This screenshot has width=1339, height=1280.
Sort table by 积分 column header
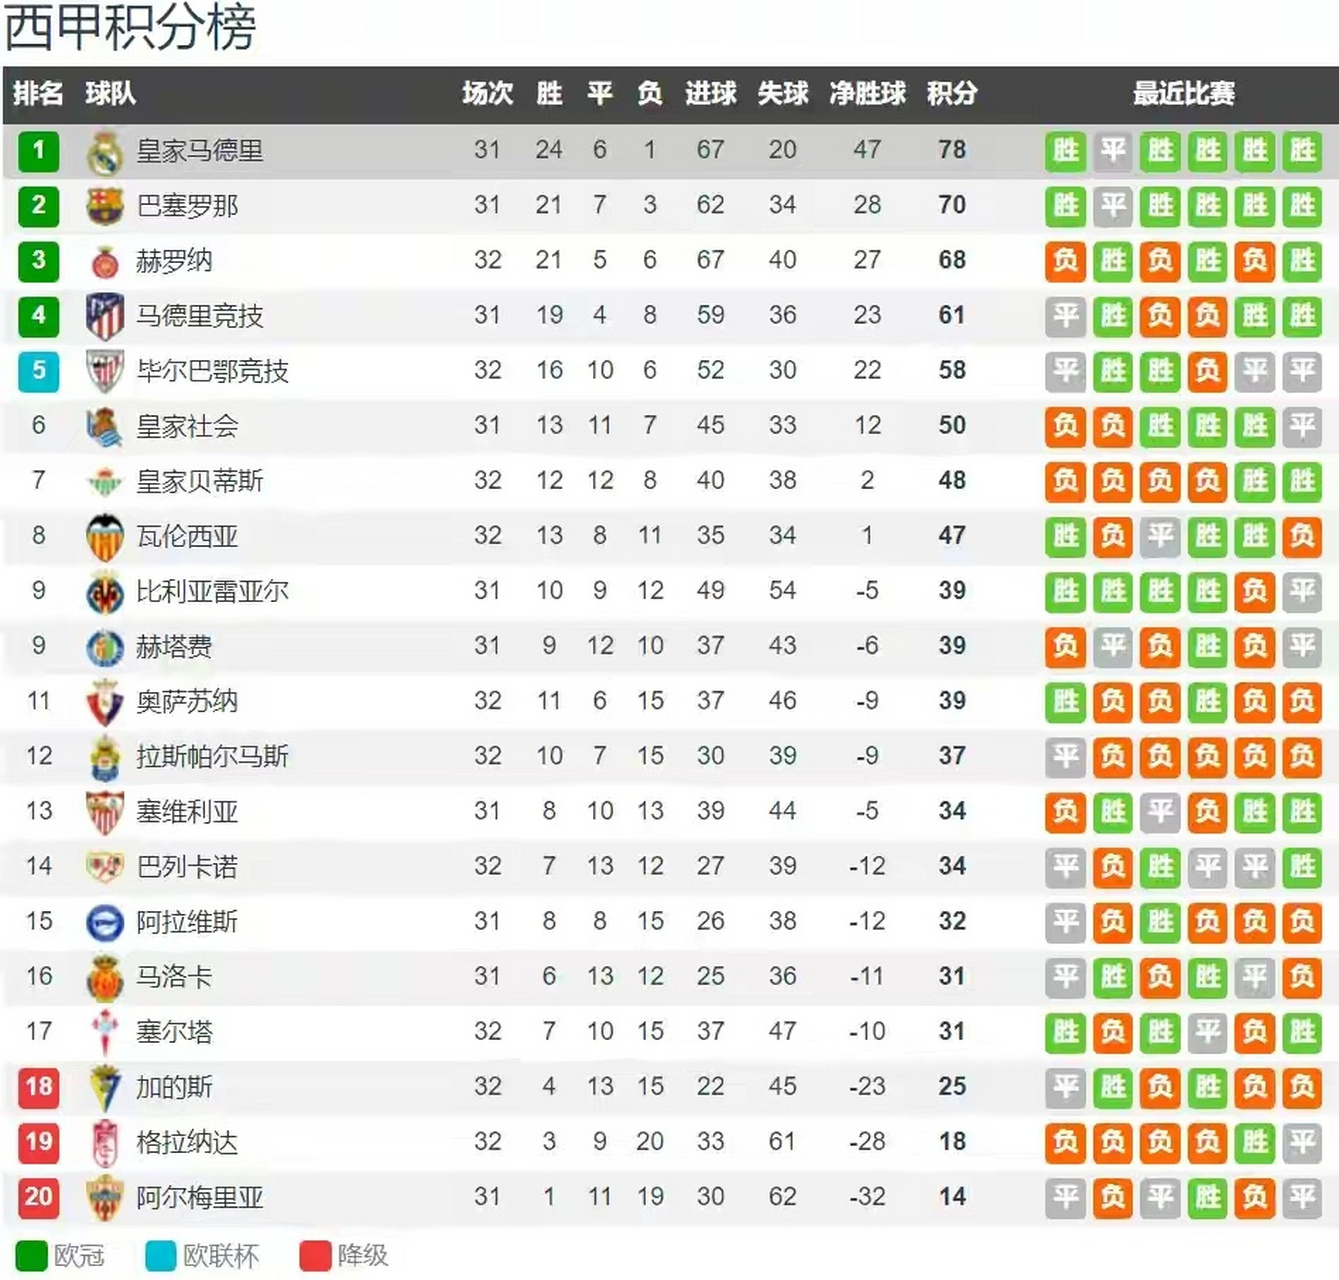(x=951, y=94)
